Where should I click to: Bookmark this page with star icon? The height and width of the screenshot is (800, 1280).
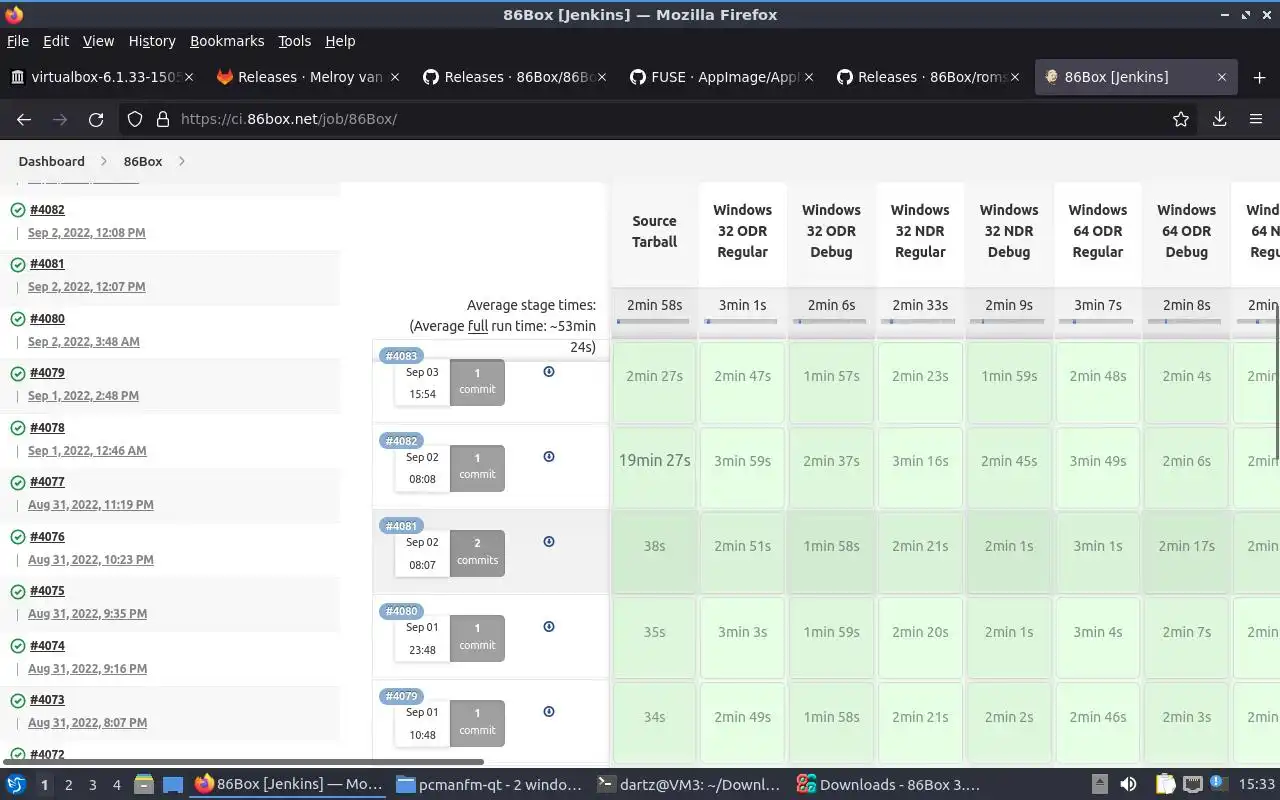(x=1181, y=119)
